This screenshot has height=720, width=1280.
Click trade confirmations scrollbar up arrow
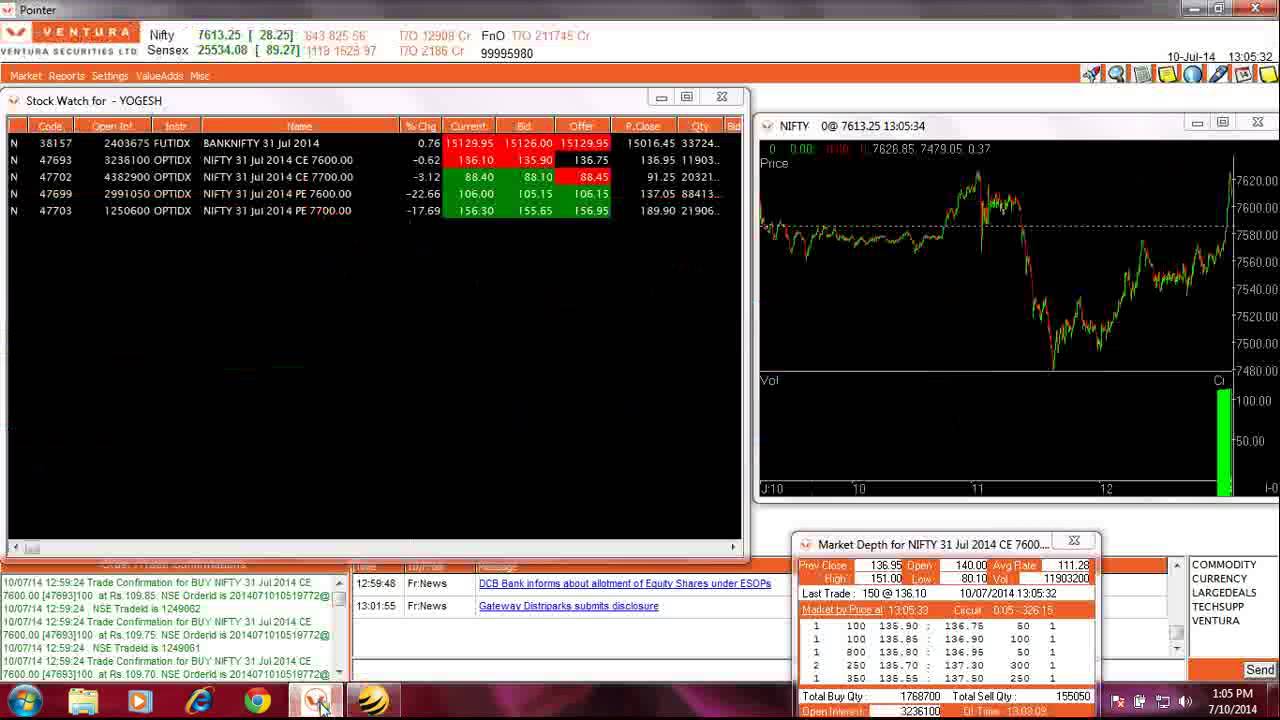(340, 583)
